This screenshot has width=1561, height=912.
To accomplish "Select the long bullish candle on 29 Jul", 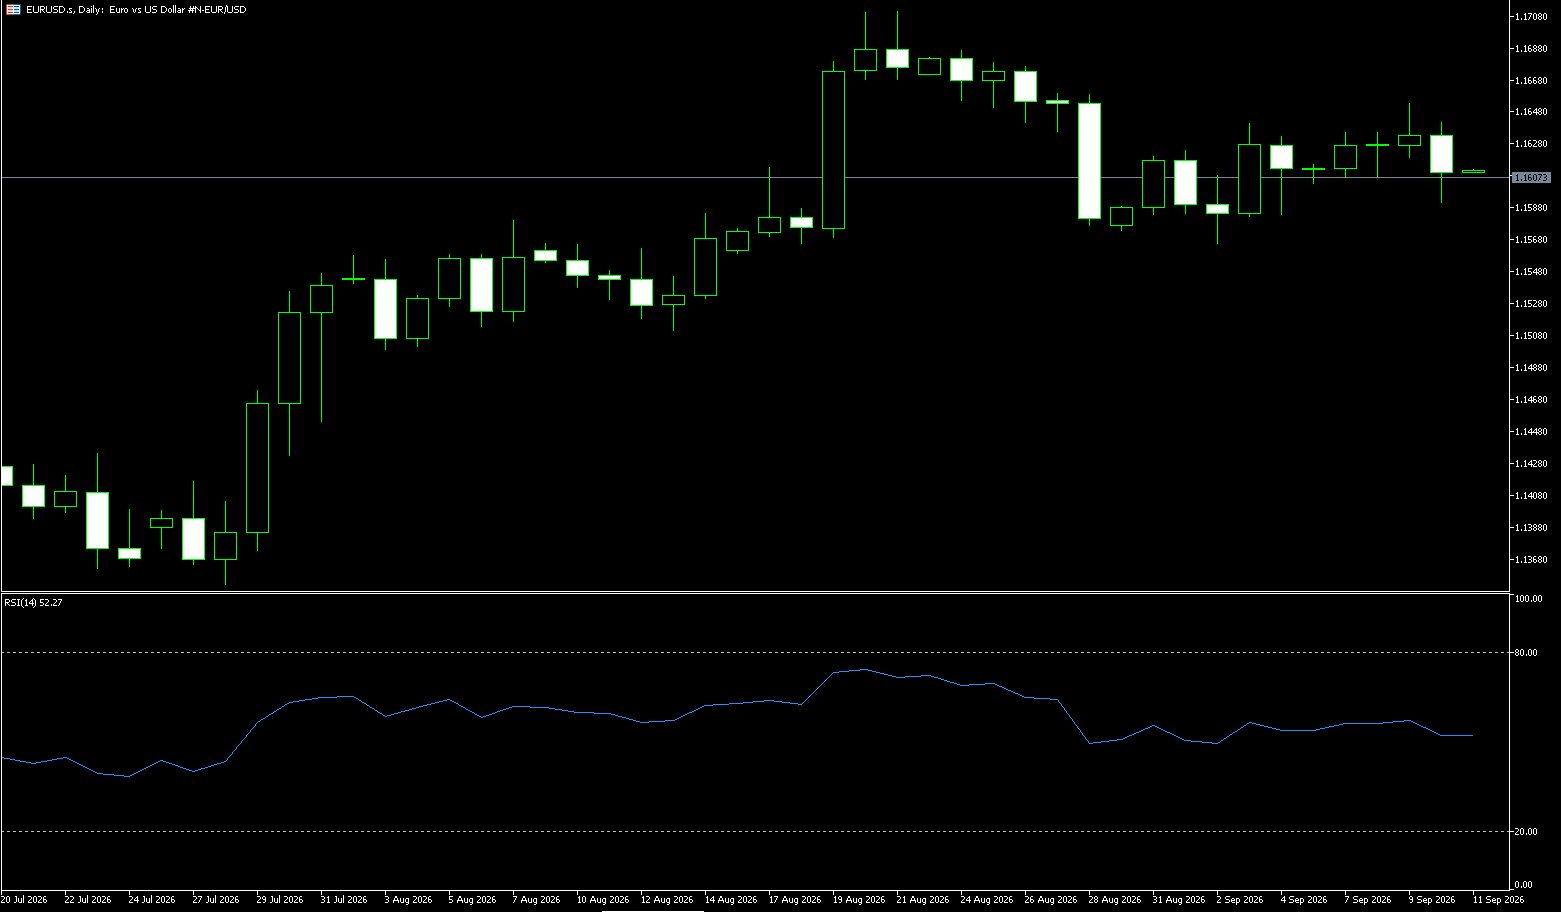I will tap(257, 468).
